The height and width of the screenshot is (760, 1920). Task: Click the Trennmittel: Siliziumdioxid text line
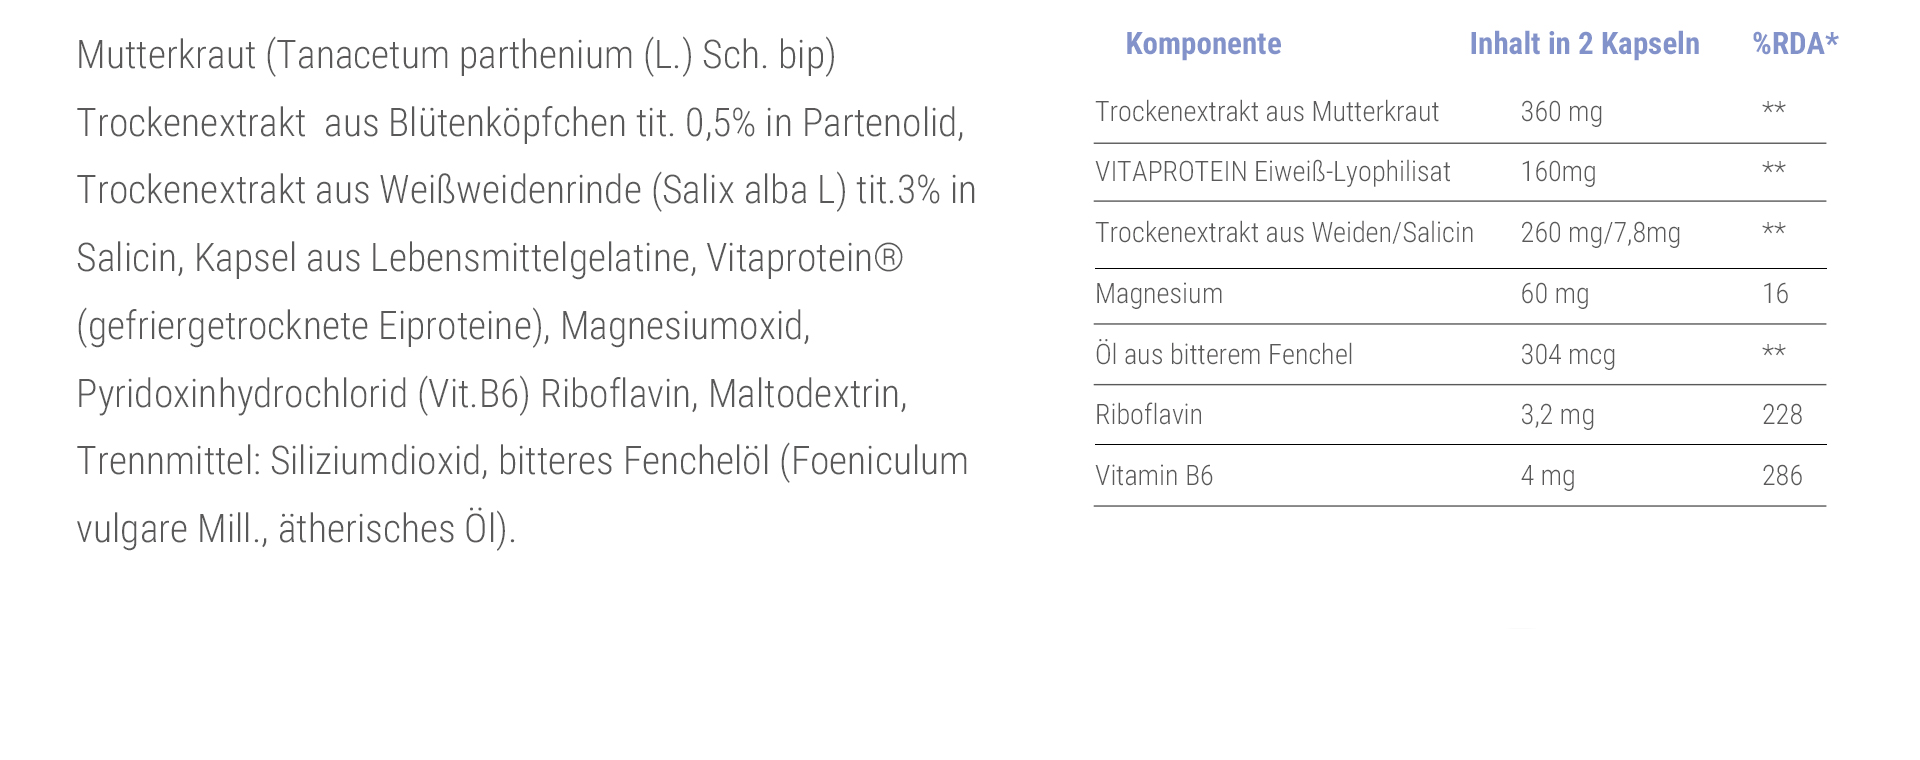point(522,461)
